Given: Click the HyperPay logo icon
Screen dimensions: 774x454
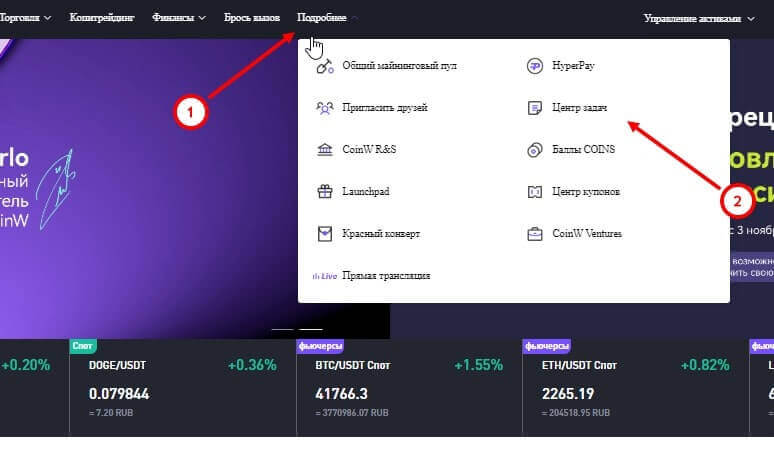Looking at the screenshot, I should pyautogui.click(x=534, y=66).
